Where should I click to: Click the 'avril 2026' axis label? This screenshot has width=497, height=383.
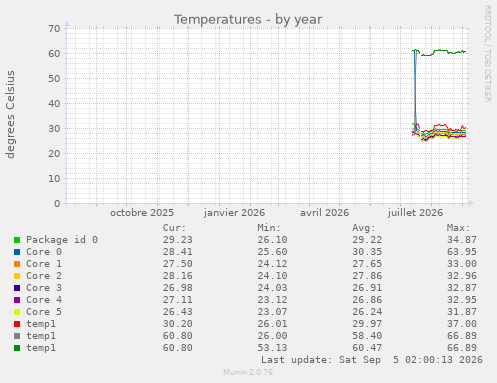(325, 213)
